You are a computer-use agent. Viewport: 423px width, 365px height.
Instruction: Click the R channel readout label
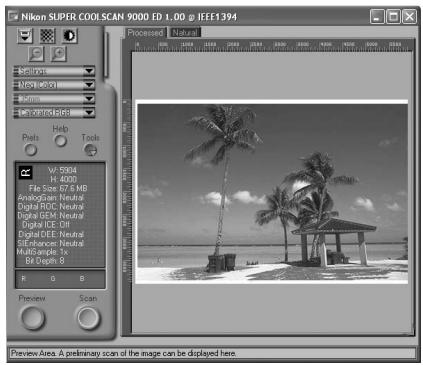click(x=24, y=278)
